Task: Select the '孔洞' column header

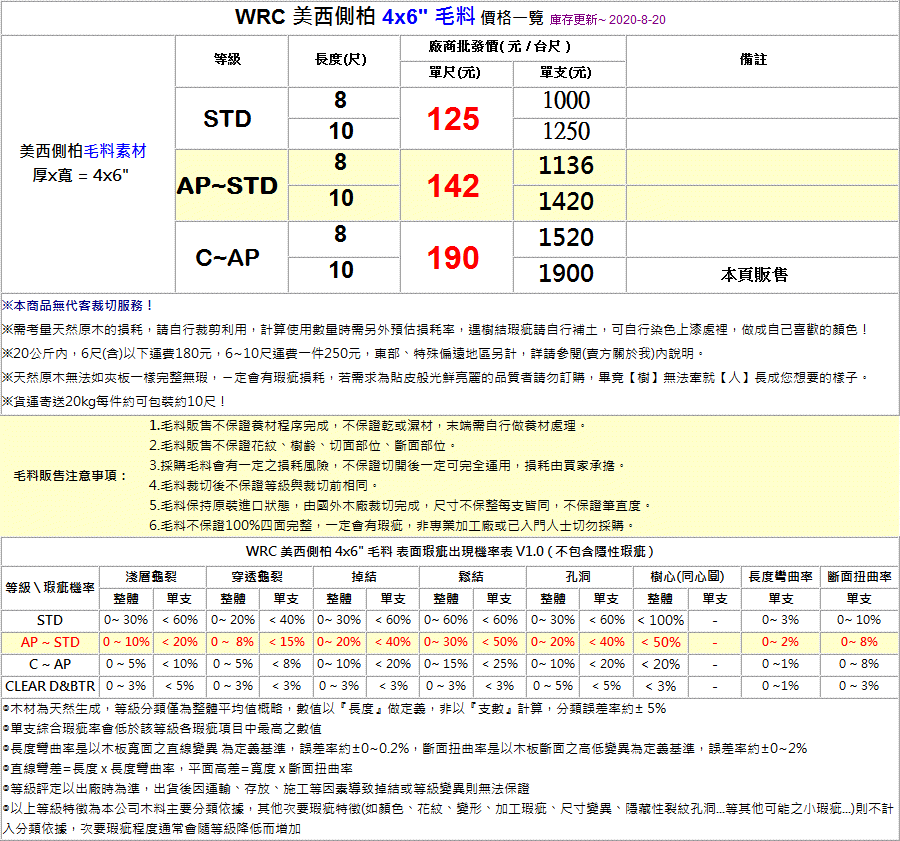Action: [x=579, y=577]
